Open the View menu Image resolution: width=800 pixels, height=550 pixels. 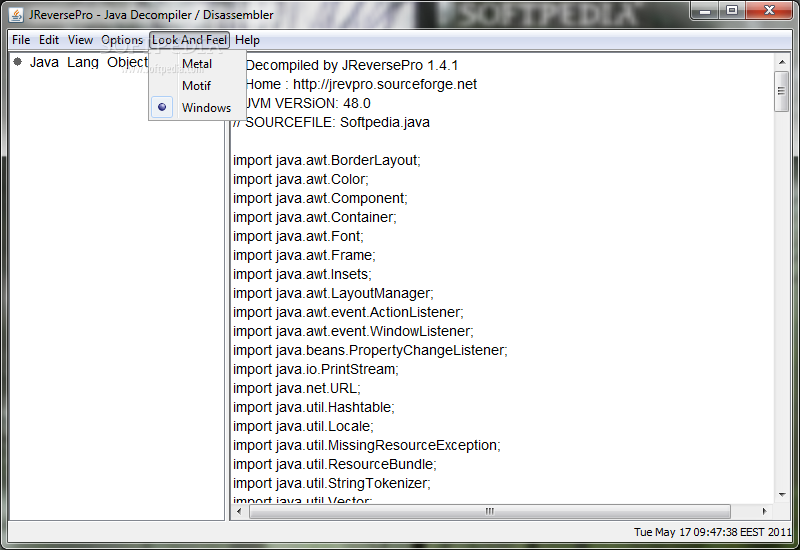pyautogui.click(x=80, y=40)
